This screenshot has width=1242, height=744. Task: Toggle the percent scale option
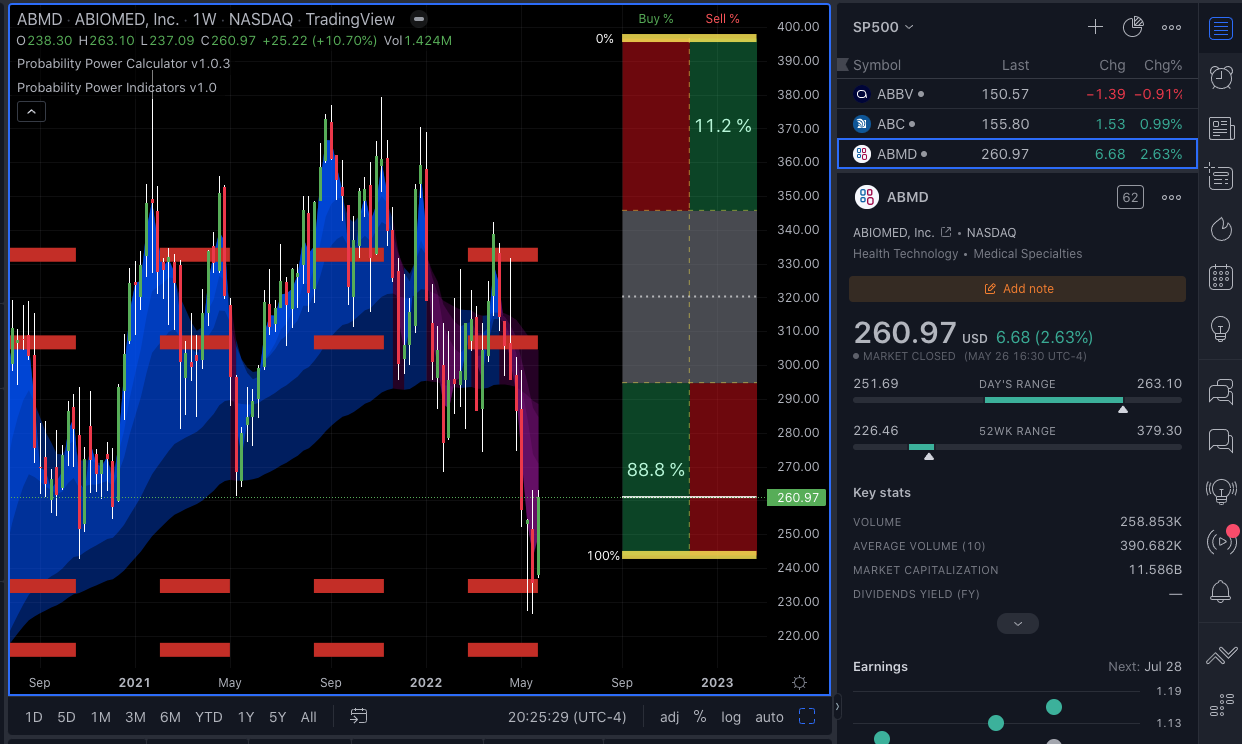click(700, 717)
